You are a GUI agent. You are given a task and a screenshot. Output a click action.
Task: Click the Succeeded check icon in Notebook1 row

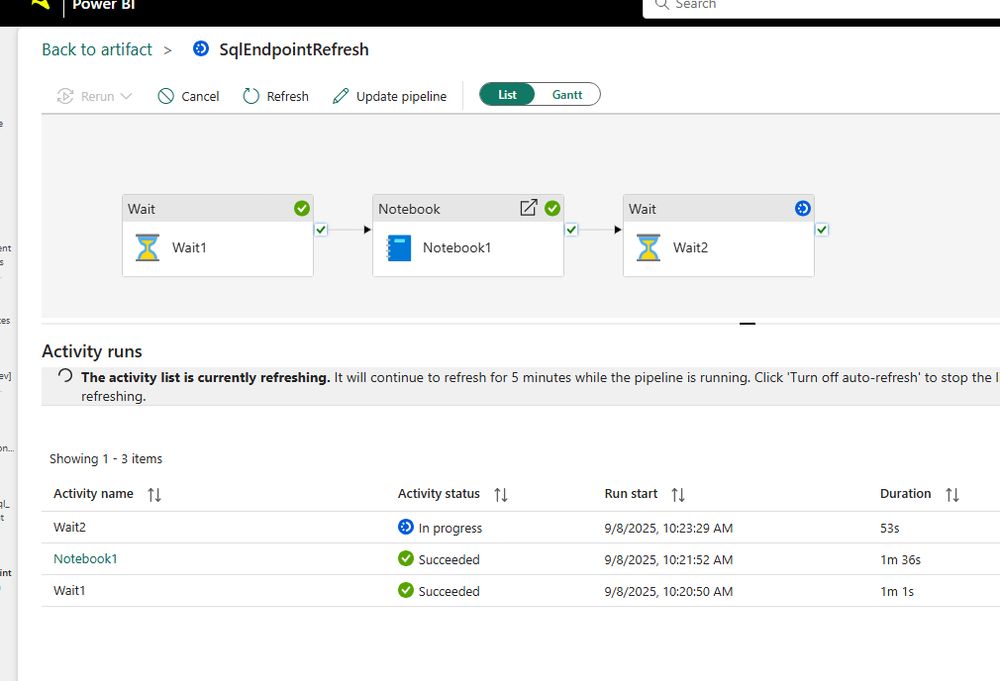click(x=406, y=559)
